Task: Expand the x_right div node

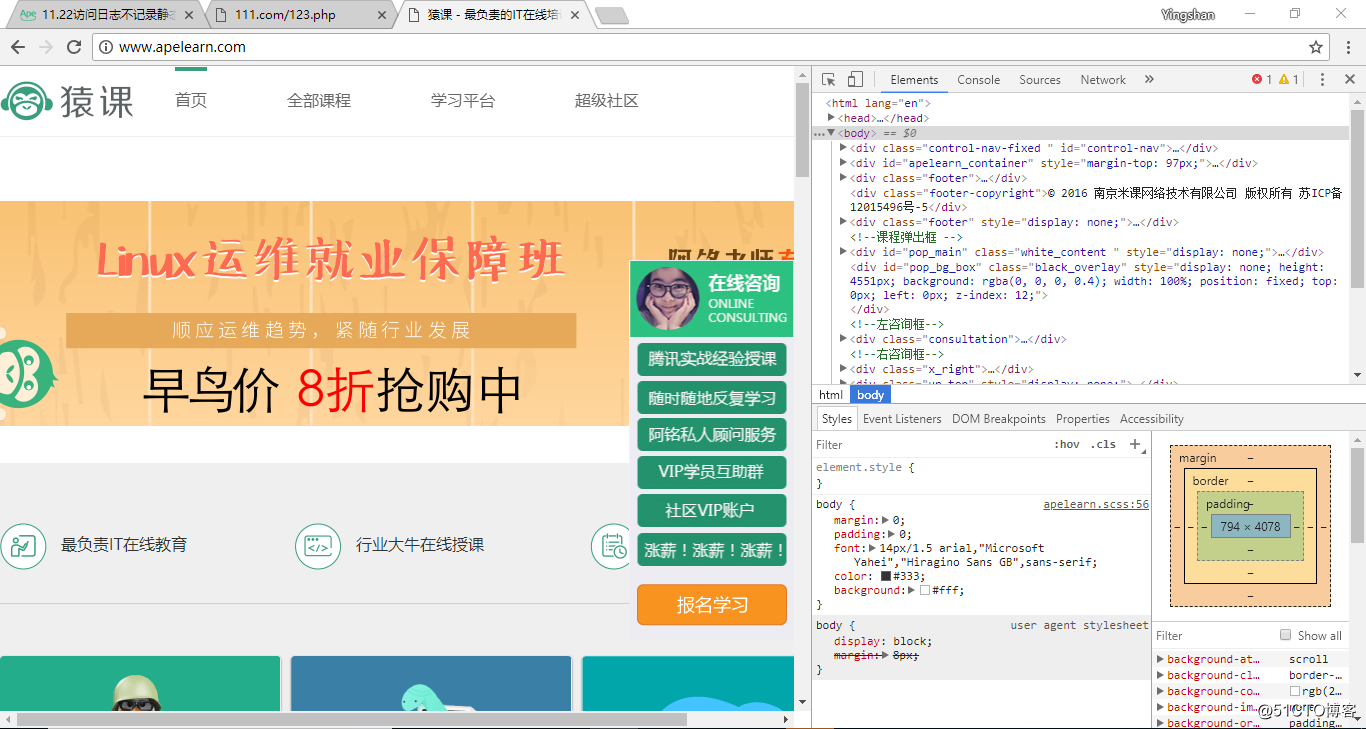Action: click(843, 369)
